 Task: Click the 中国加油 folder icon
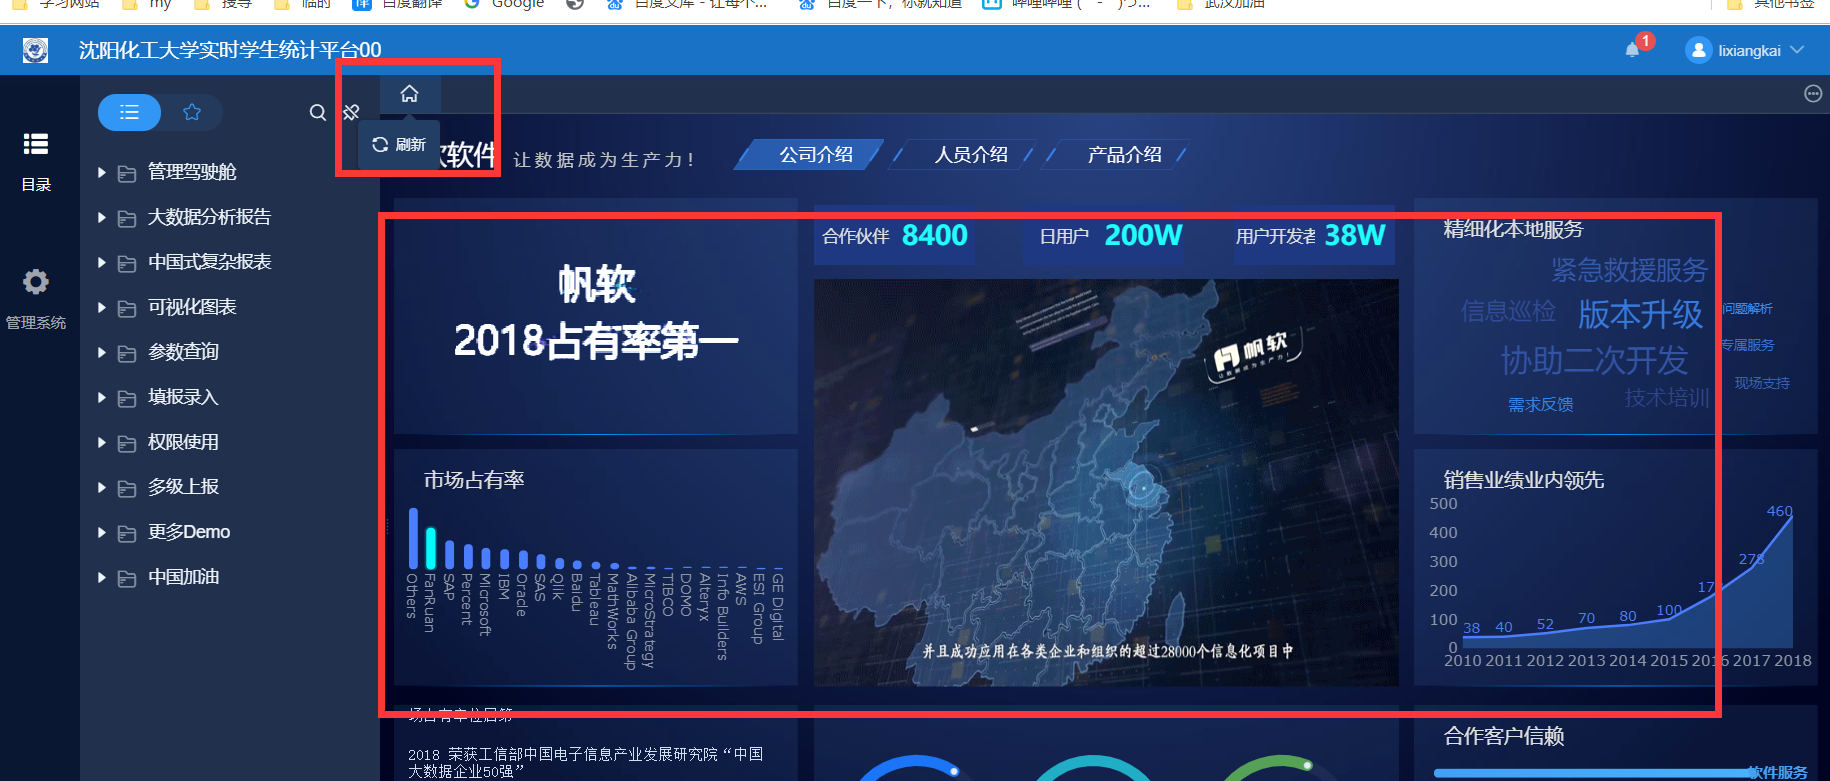pyautogui.click(x=127, y=579)
